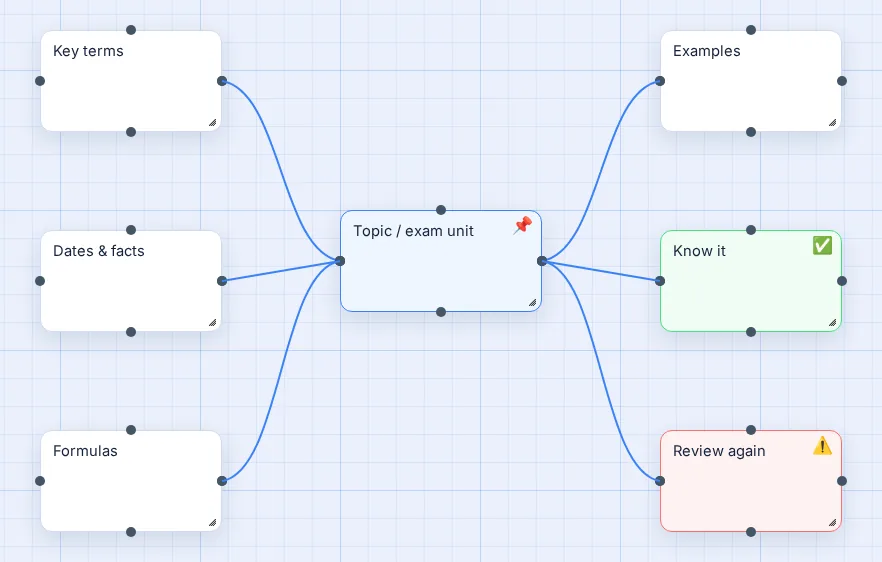Select the top connector dot of Key terms
The image size is (882, 562).
coord(131,30)
